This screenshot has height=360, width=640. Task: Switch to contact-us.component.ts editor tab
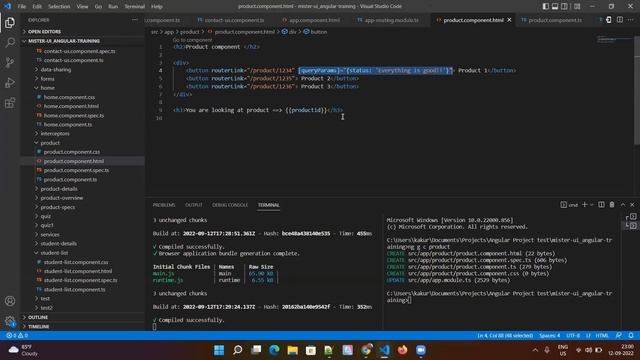(234, 20)
